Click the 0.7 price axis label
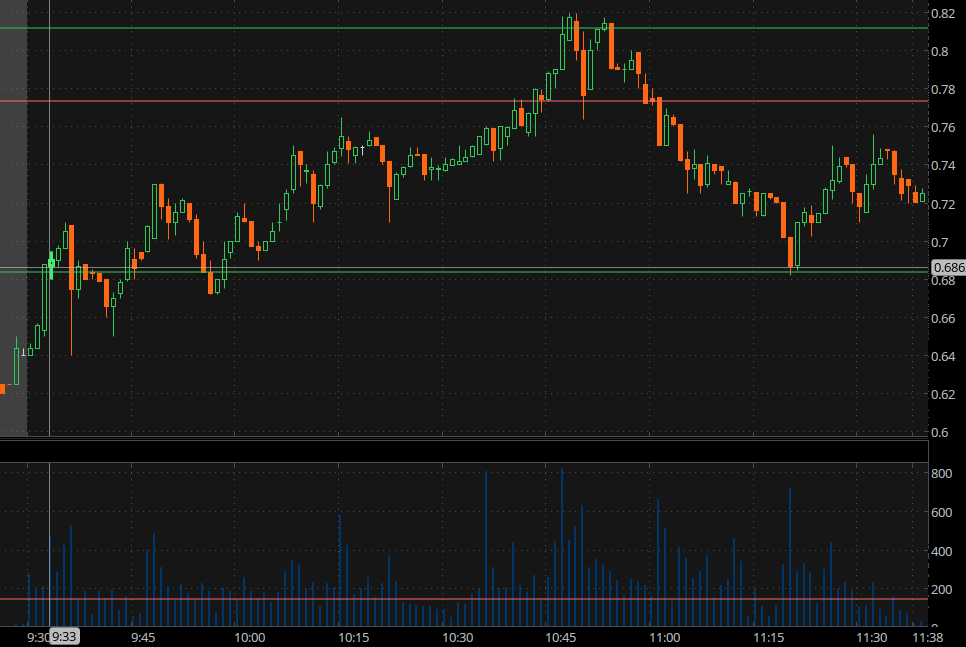 940,243
